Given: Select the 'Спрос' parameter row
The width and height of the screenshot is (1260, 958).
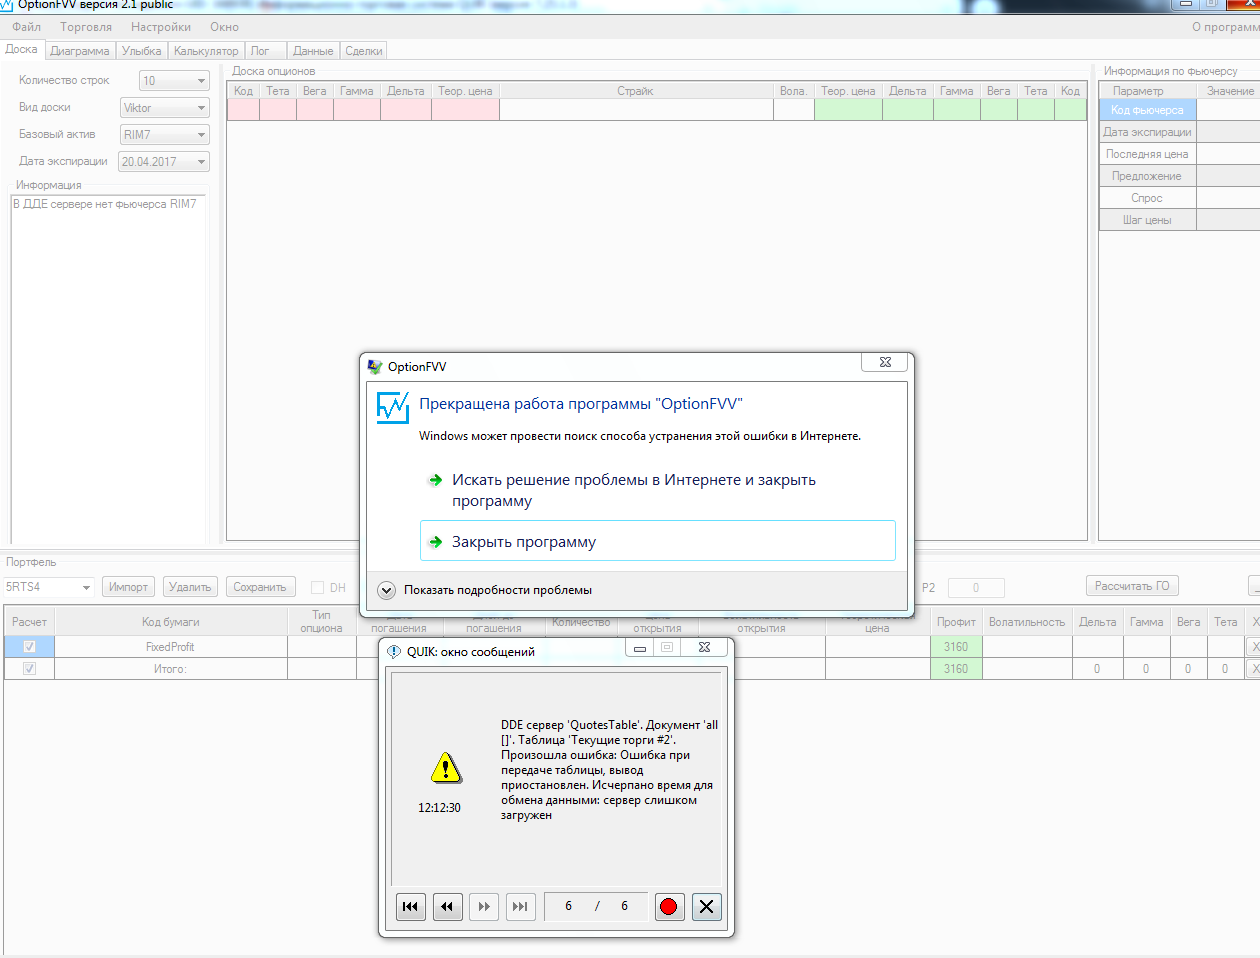Looking at the screenshot, I should 1147,198.
